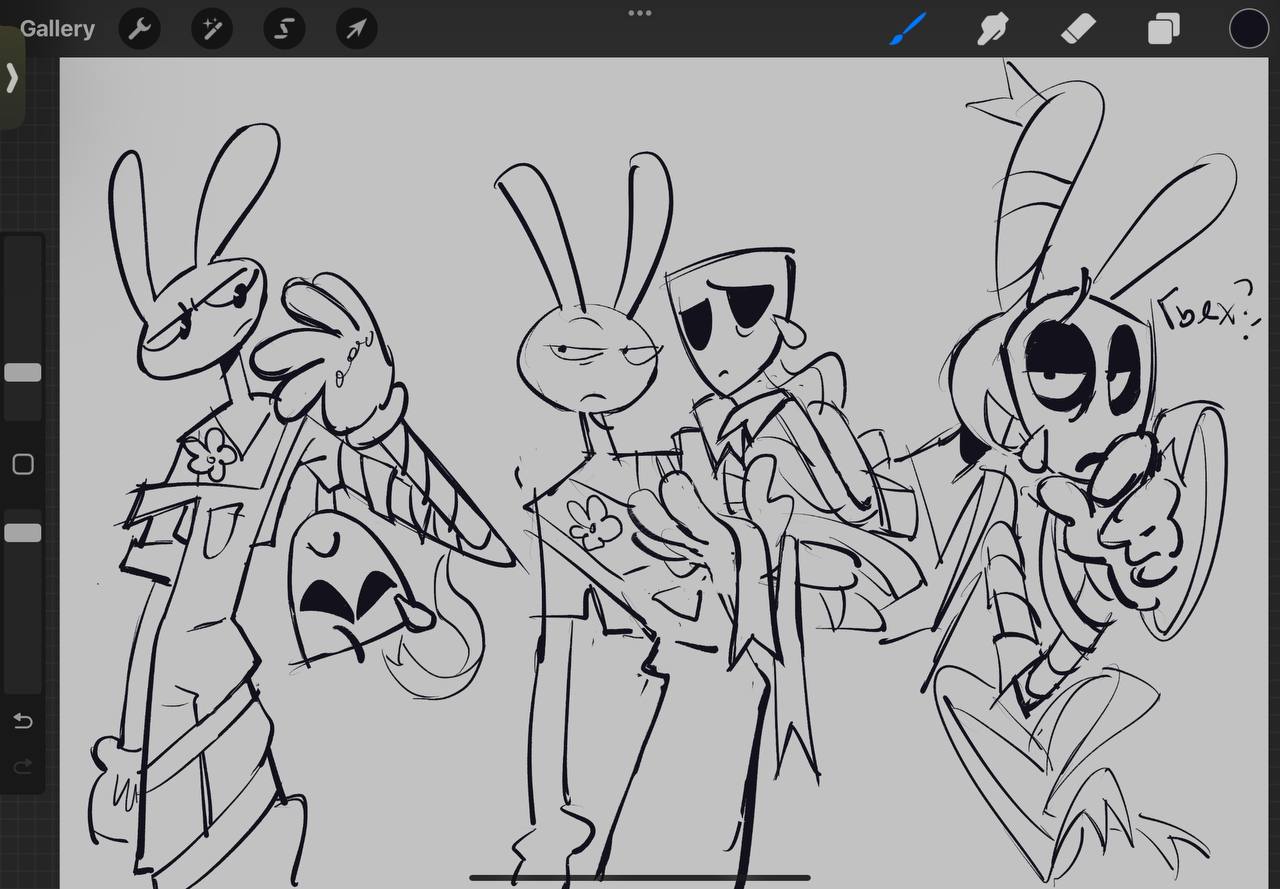Tap the square Modify button in sidebar

pos(23,464)
